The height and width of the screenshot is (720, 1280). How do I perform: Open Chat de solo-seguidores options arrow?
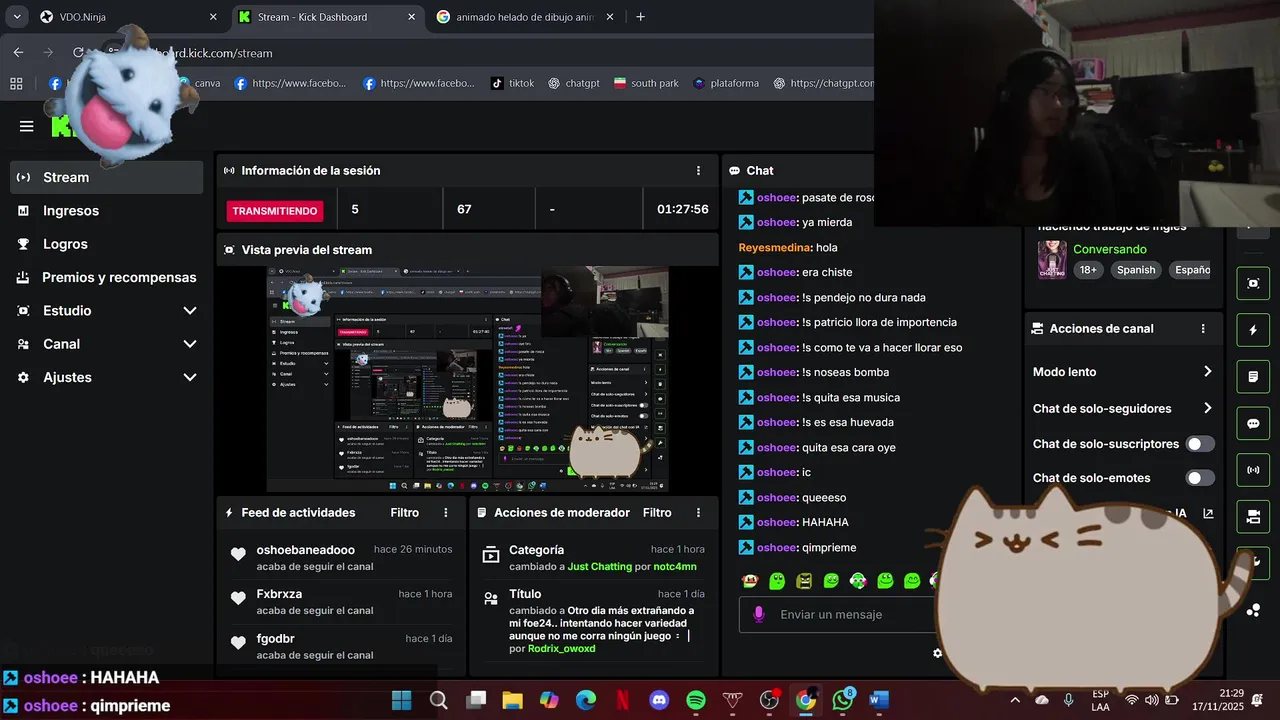1207,408
